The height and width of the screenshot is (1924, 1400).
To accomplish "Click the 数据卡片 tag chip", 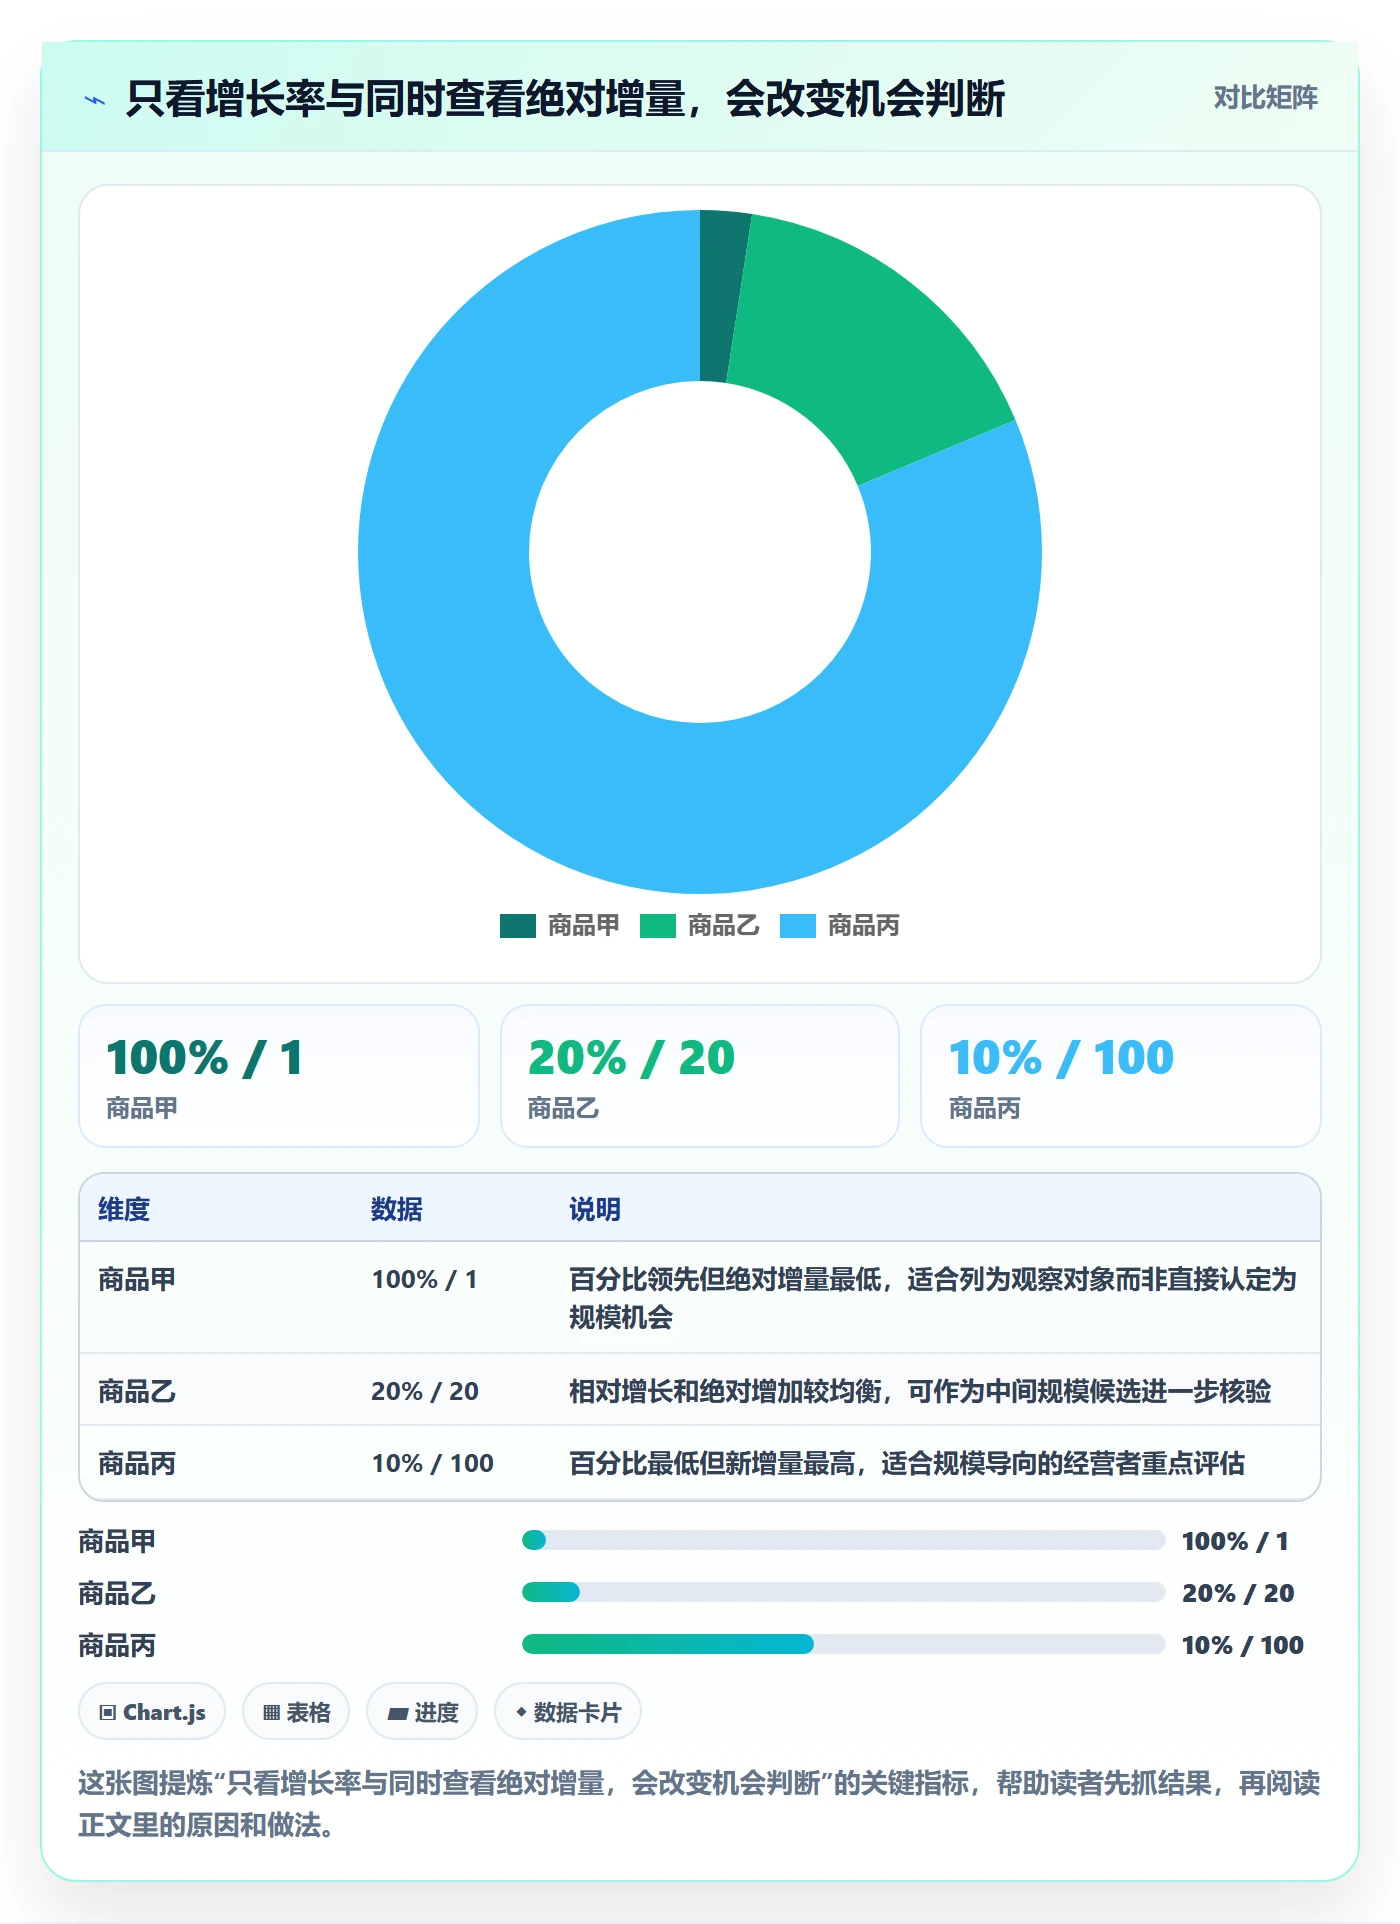I will point(568,1712).
